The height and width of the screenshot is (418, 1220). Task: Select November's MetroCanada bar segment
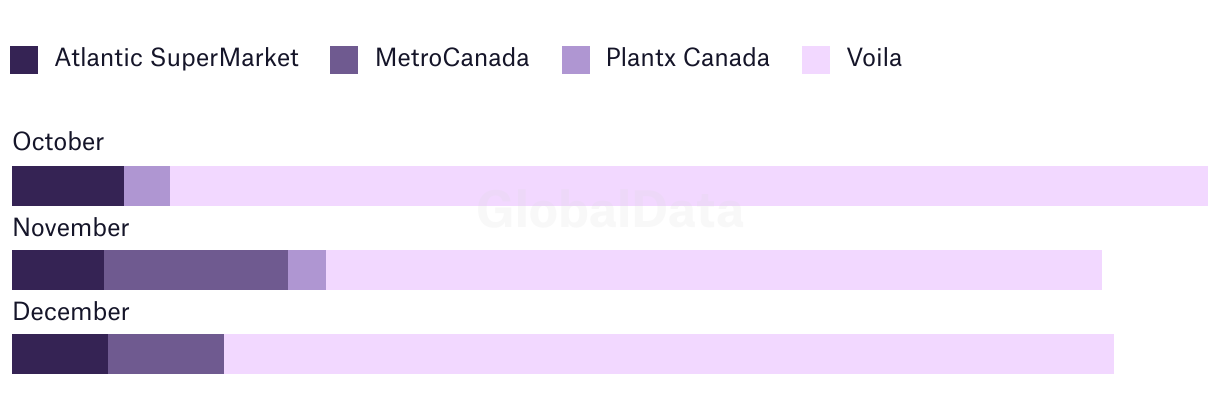[x=196, y=270]
